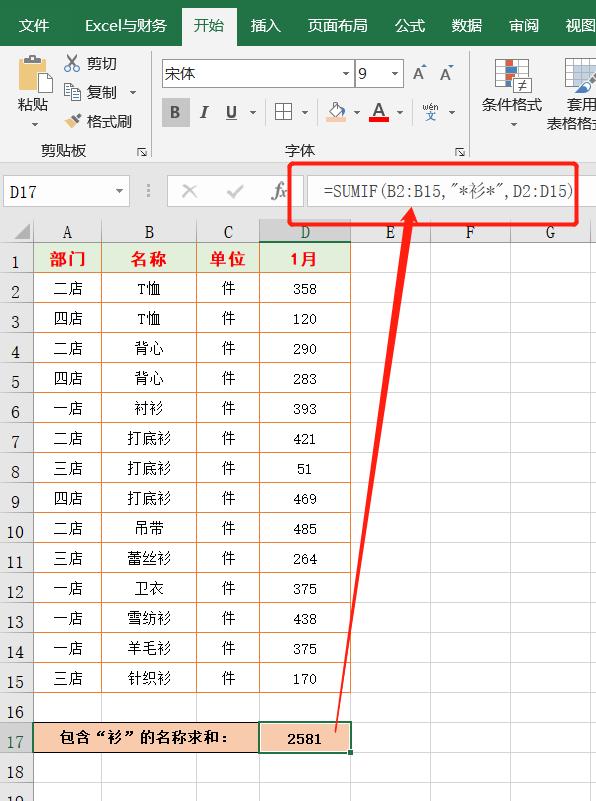
Task: Click cell with value 485
Action: (x=305, y=529)
